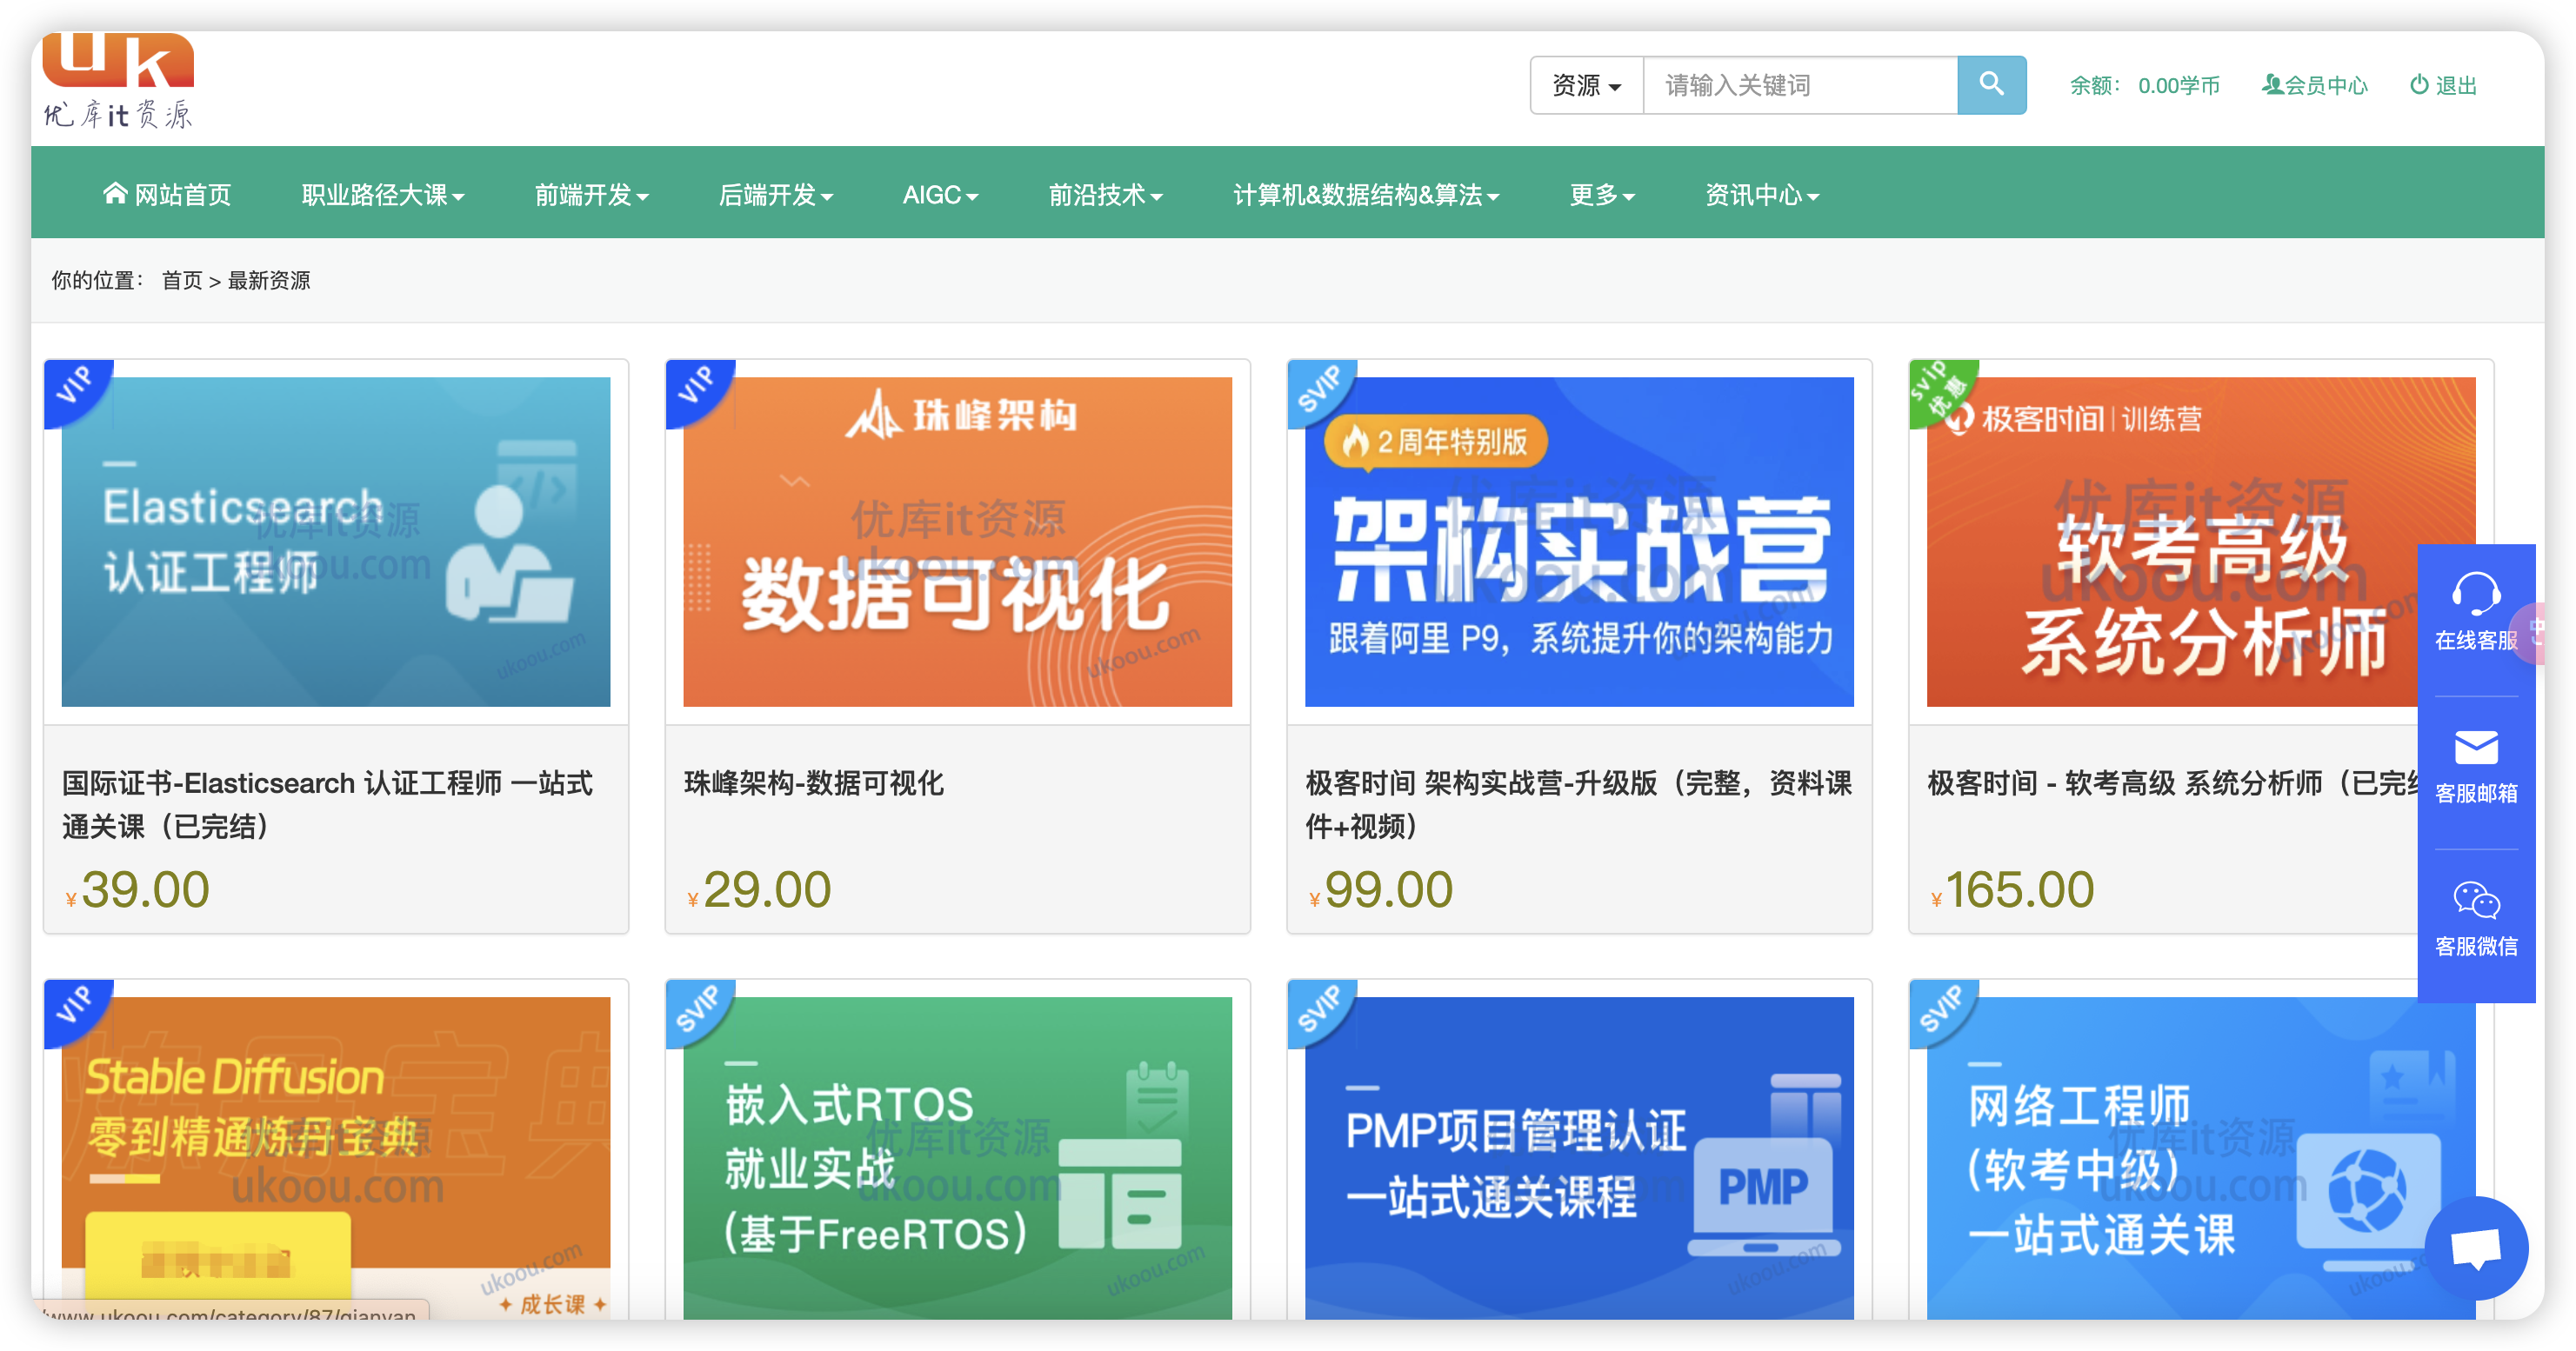The image size is (2576, 1351).
Task: Focus the 请输入关键词 search field
Action: pos(1800,85)
